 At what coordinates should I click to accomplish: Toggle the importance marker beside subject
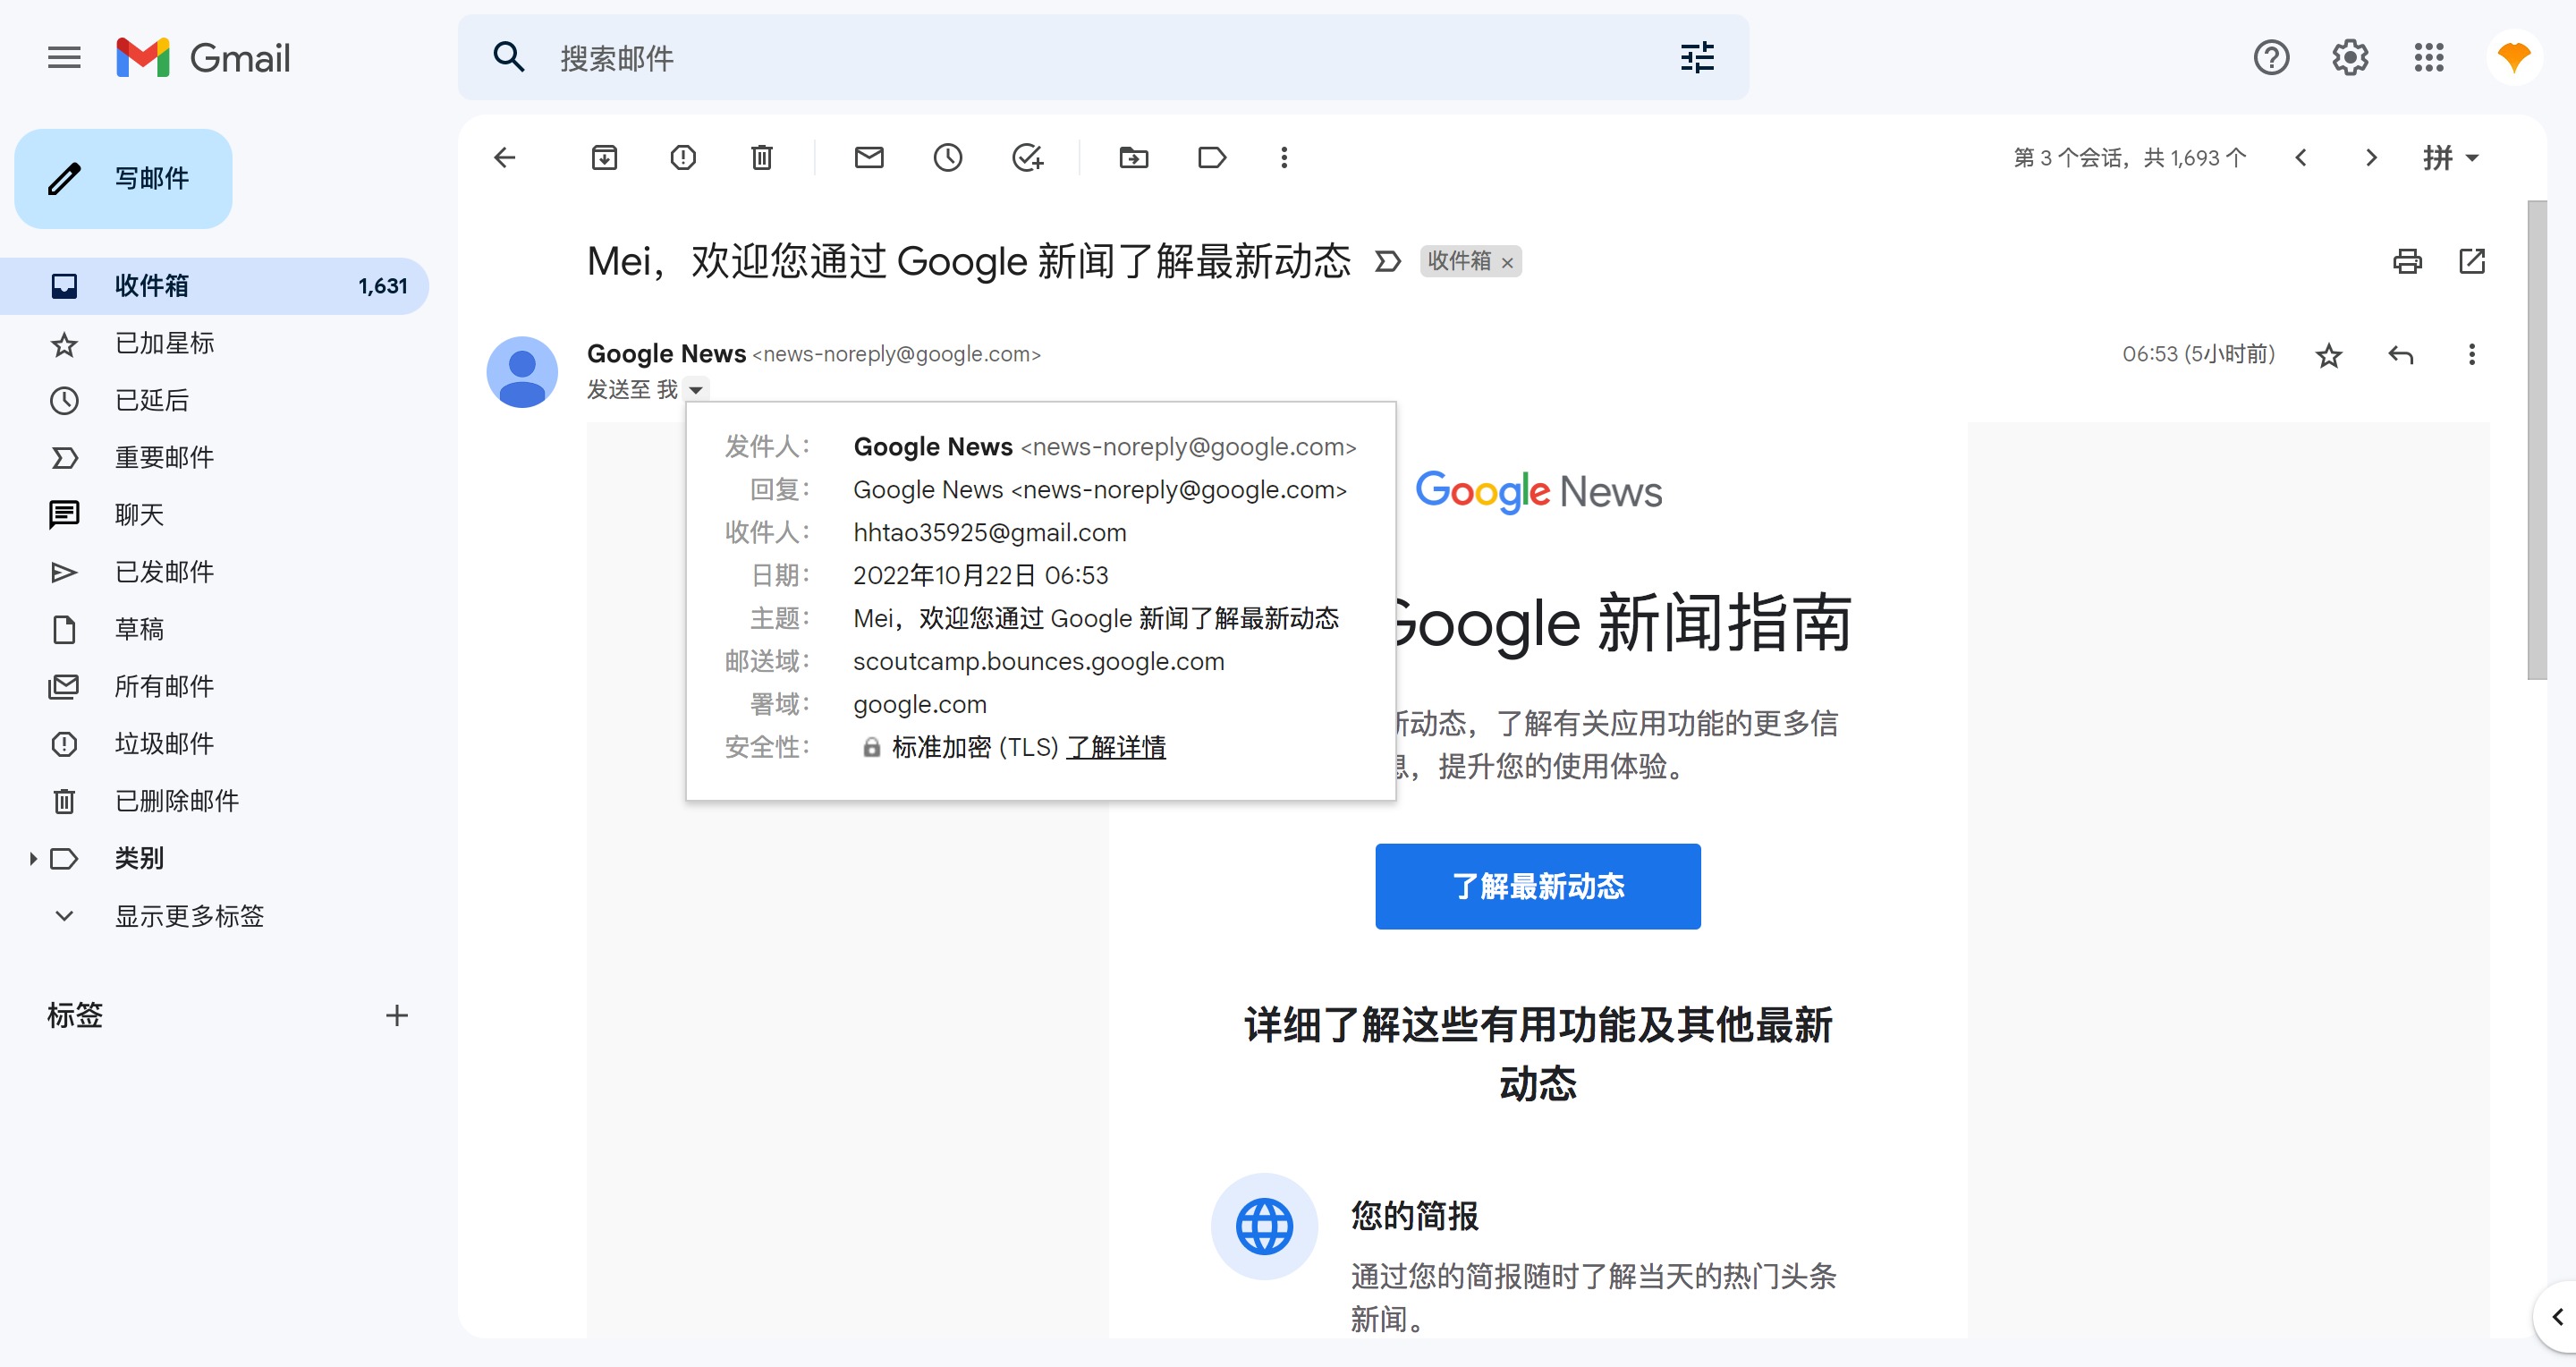coord(1387,261)
